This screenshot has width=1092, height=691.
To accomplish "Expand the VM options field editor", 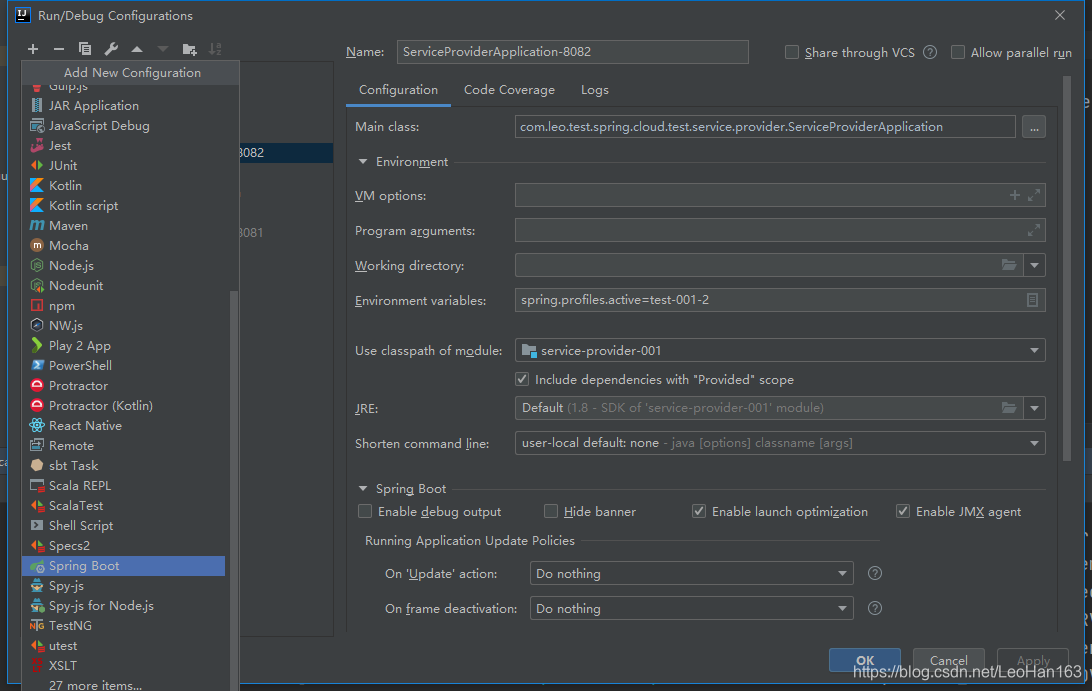I will tap(1034, 196).
